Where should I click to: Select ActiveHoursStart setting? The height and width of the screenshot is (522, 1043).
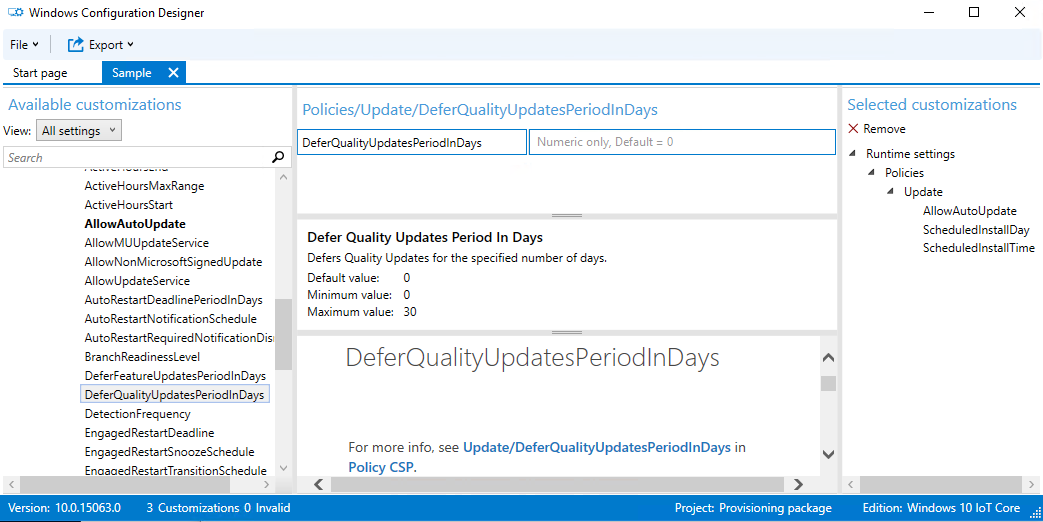pyautogui.click(x=128, y=205)
